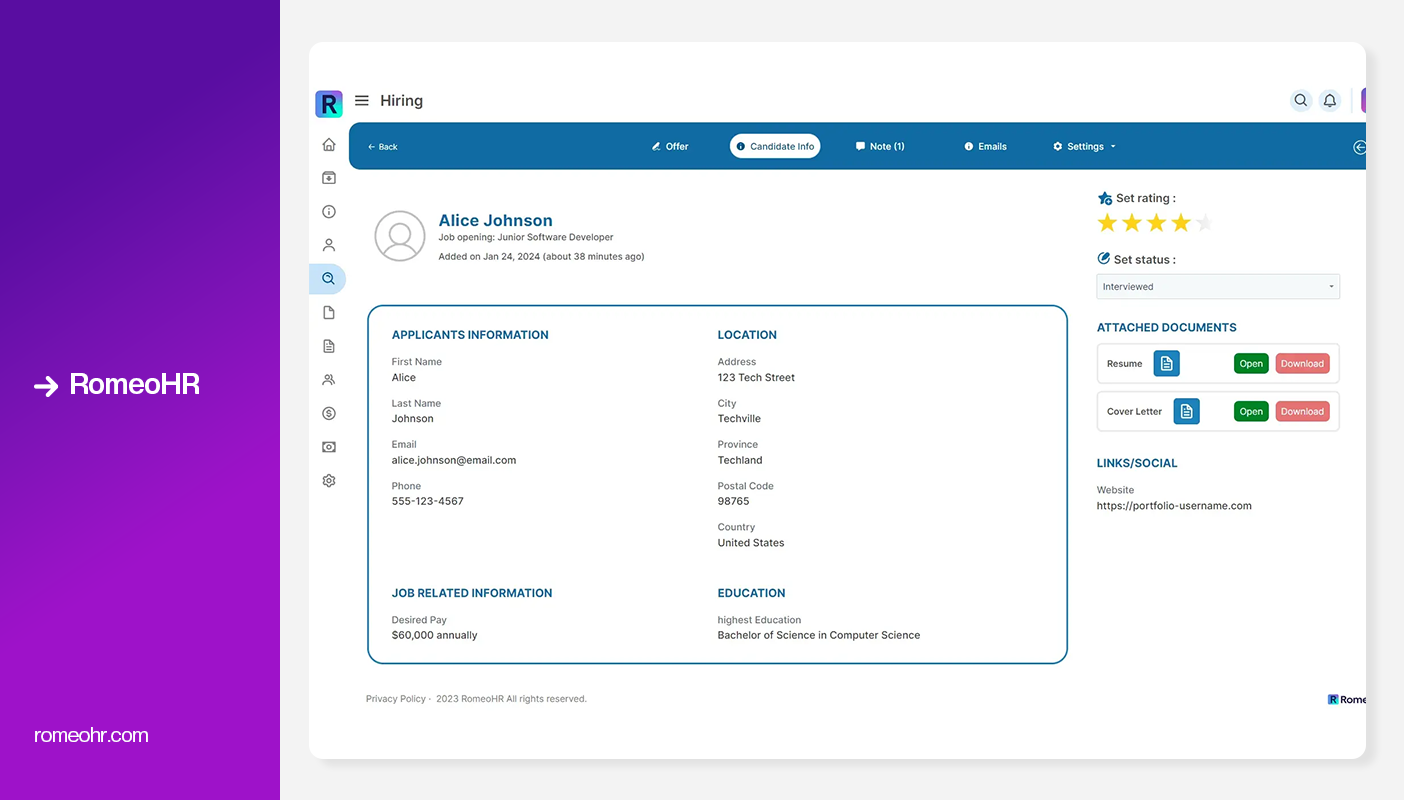Viewport: 1404px width, 800px height.
Task: Click the Resume document icon
Action: coord(1166,364)
